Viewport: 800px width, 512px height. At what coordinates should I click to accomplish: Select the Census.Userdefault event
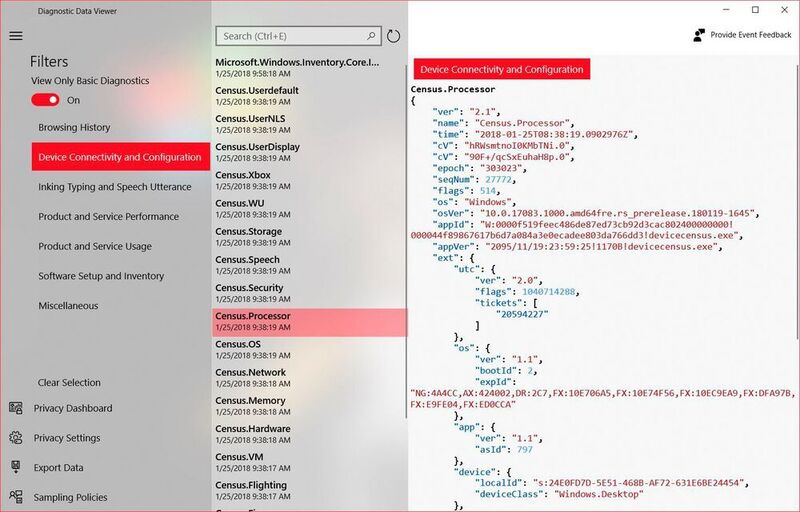tap(309, 96)
